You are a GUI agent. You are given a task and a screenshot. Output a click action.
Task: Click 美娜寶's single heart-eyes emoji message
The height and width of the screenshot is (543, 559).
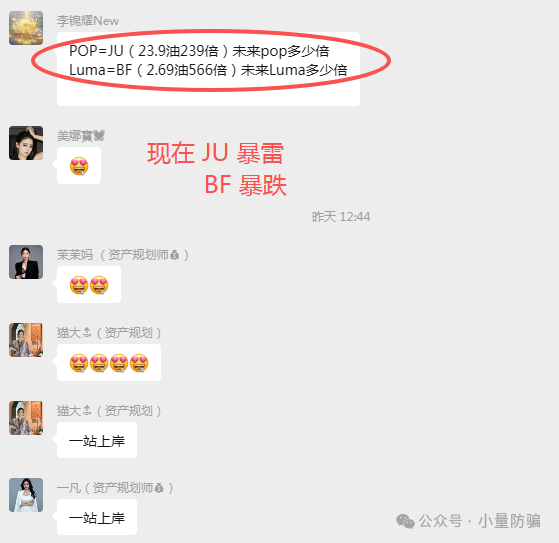coord(79,166)
